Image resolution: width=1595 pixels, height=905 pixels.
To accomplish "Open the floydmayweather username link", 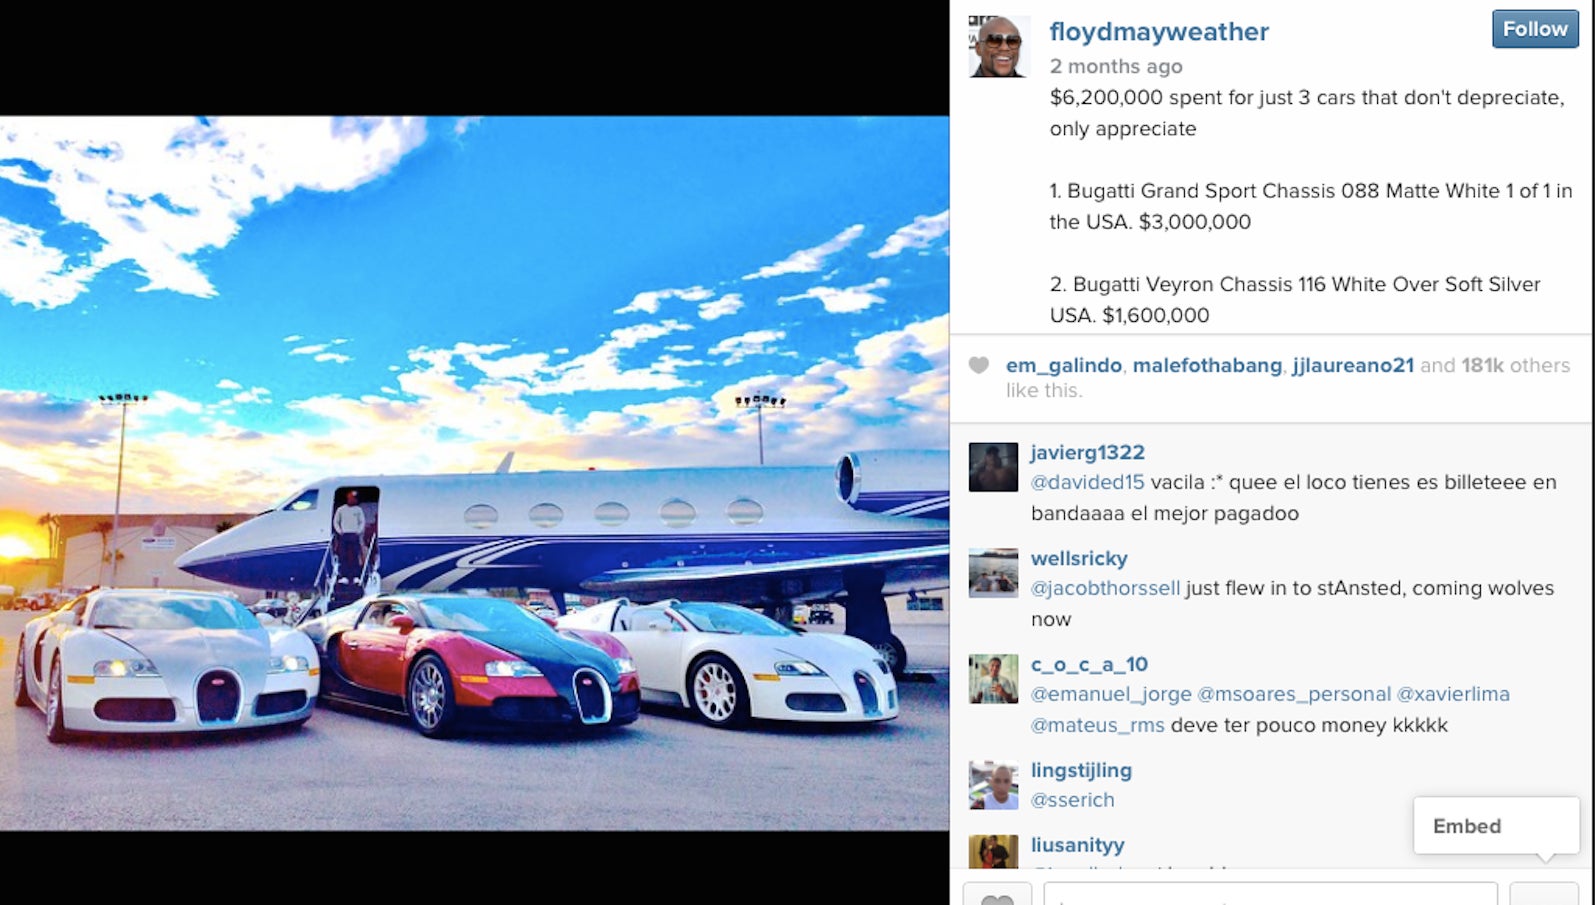I will pos(1158,32).
